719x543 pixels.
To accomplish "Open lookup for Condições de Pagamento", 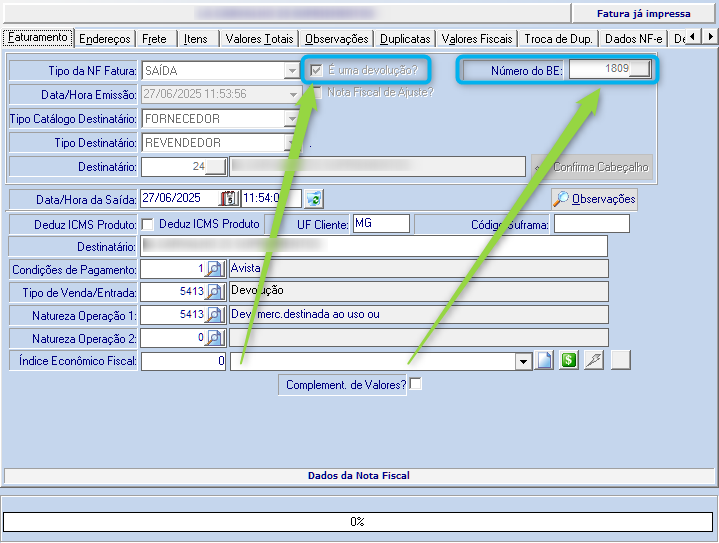I will [214, 269].
